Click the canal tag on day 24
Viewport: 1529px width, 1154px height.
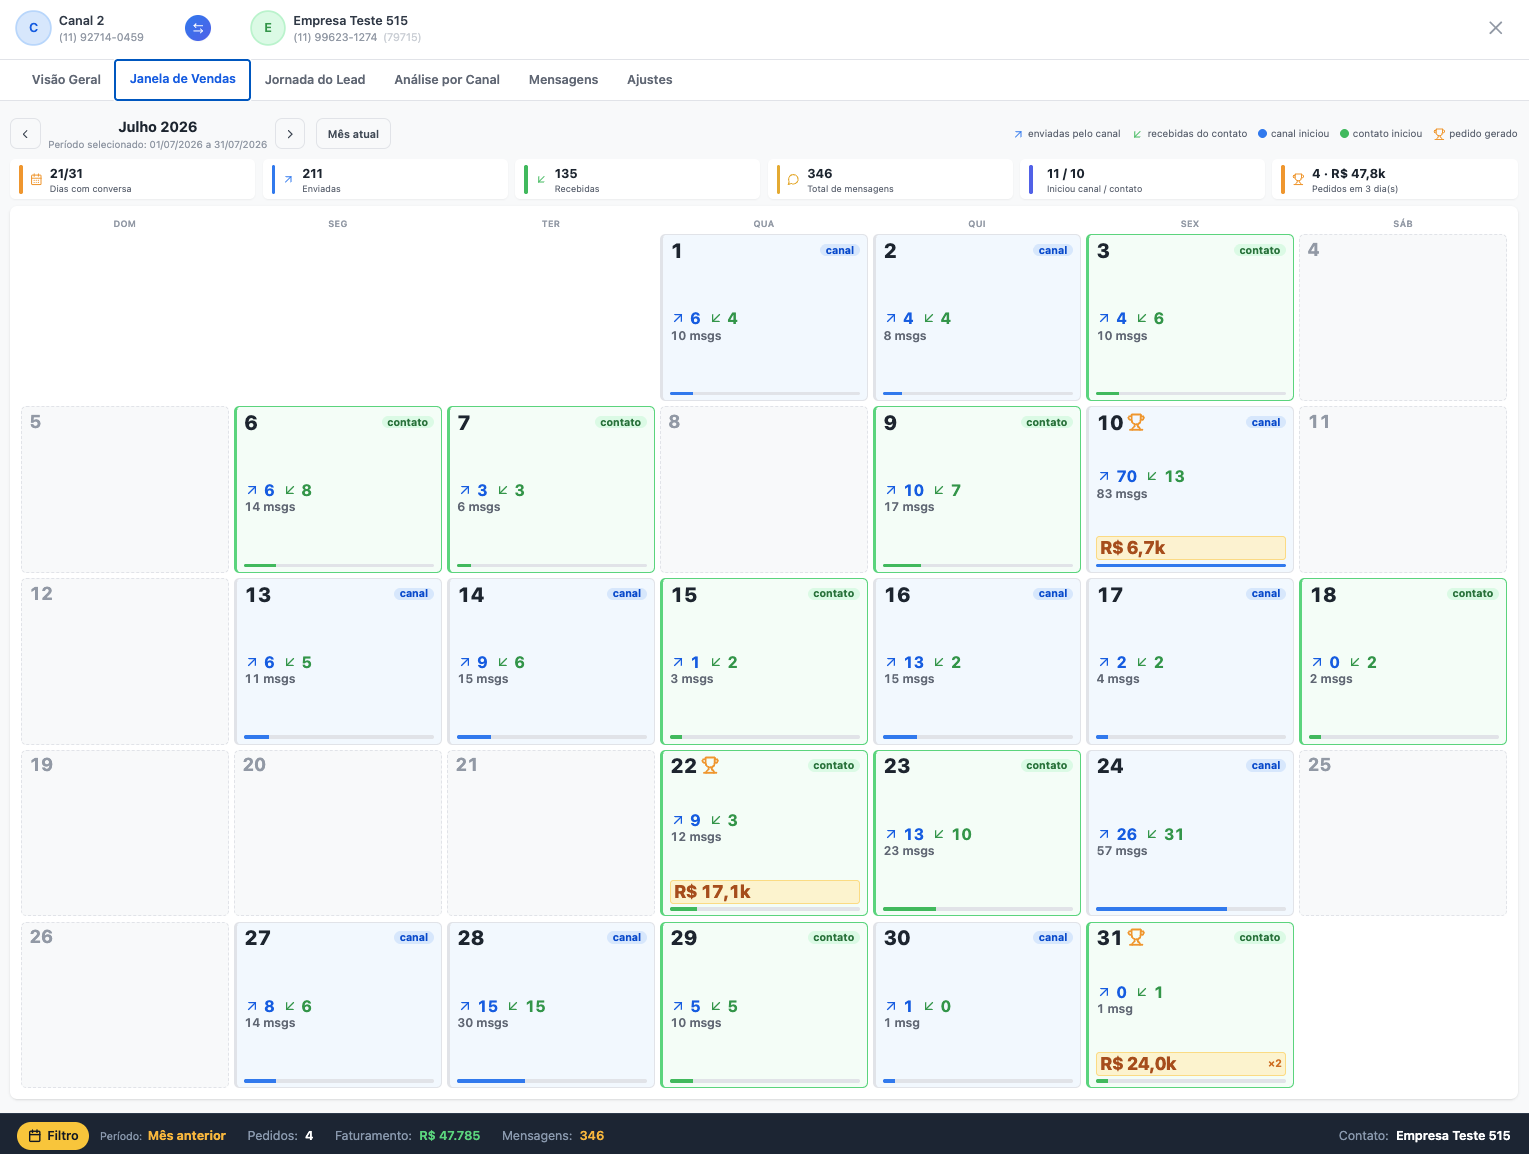[x=1265, y=766]
